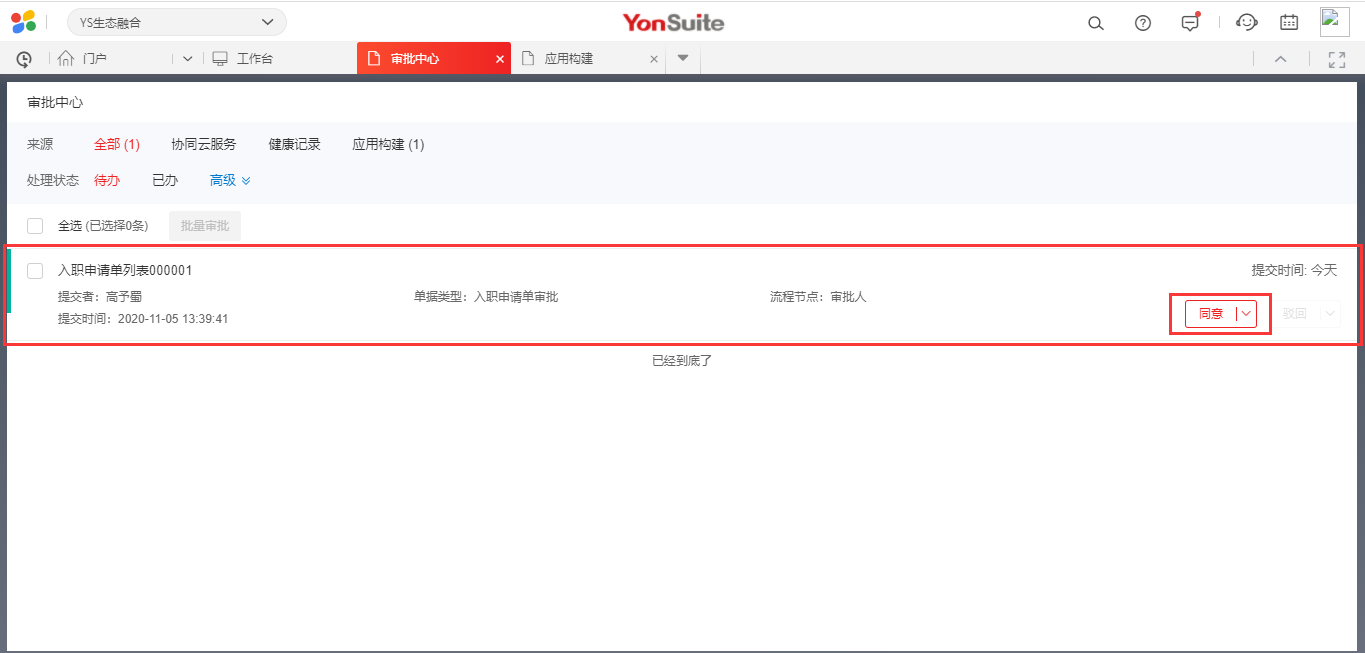Expand the 高级 advanced filter

[x=230, y=180]
